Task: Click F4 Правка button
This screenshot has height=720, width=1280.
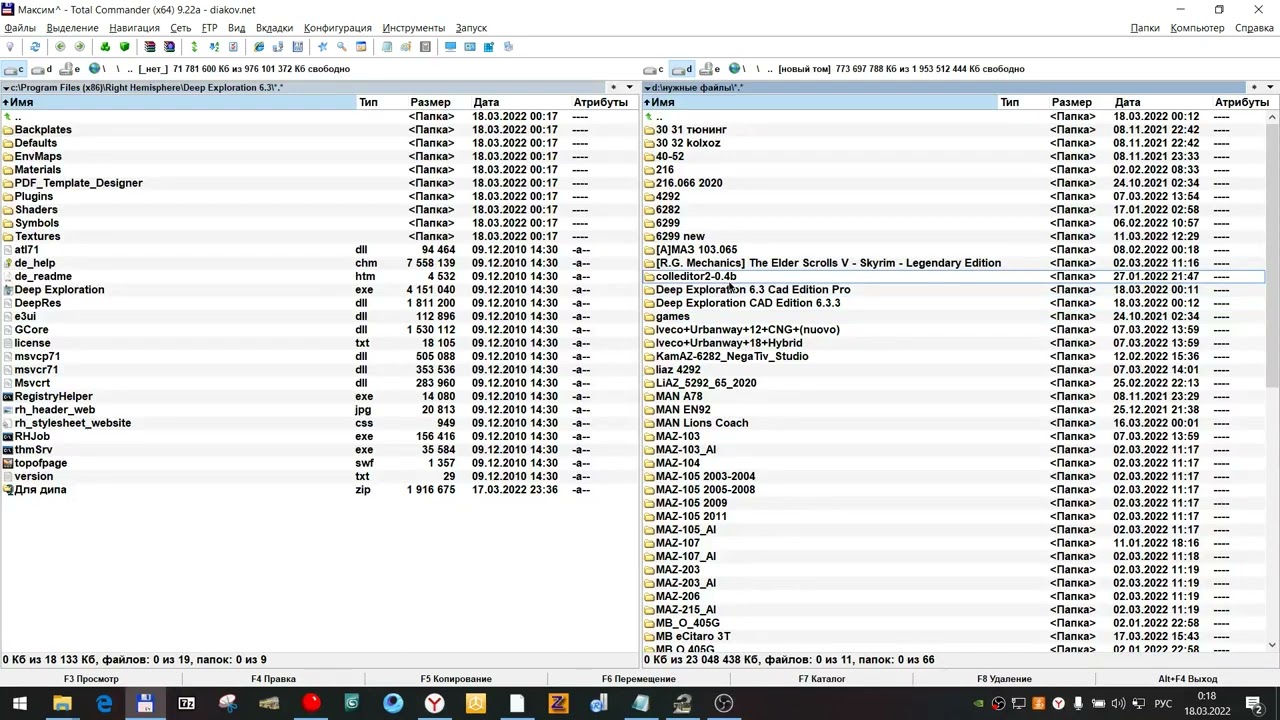Action: click(273, 679)
